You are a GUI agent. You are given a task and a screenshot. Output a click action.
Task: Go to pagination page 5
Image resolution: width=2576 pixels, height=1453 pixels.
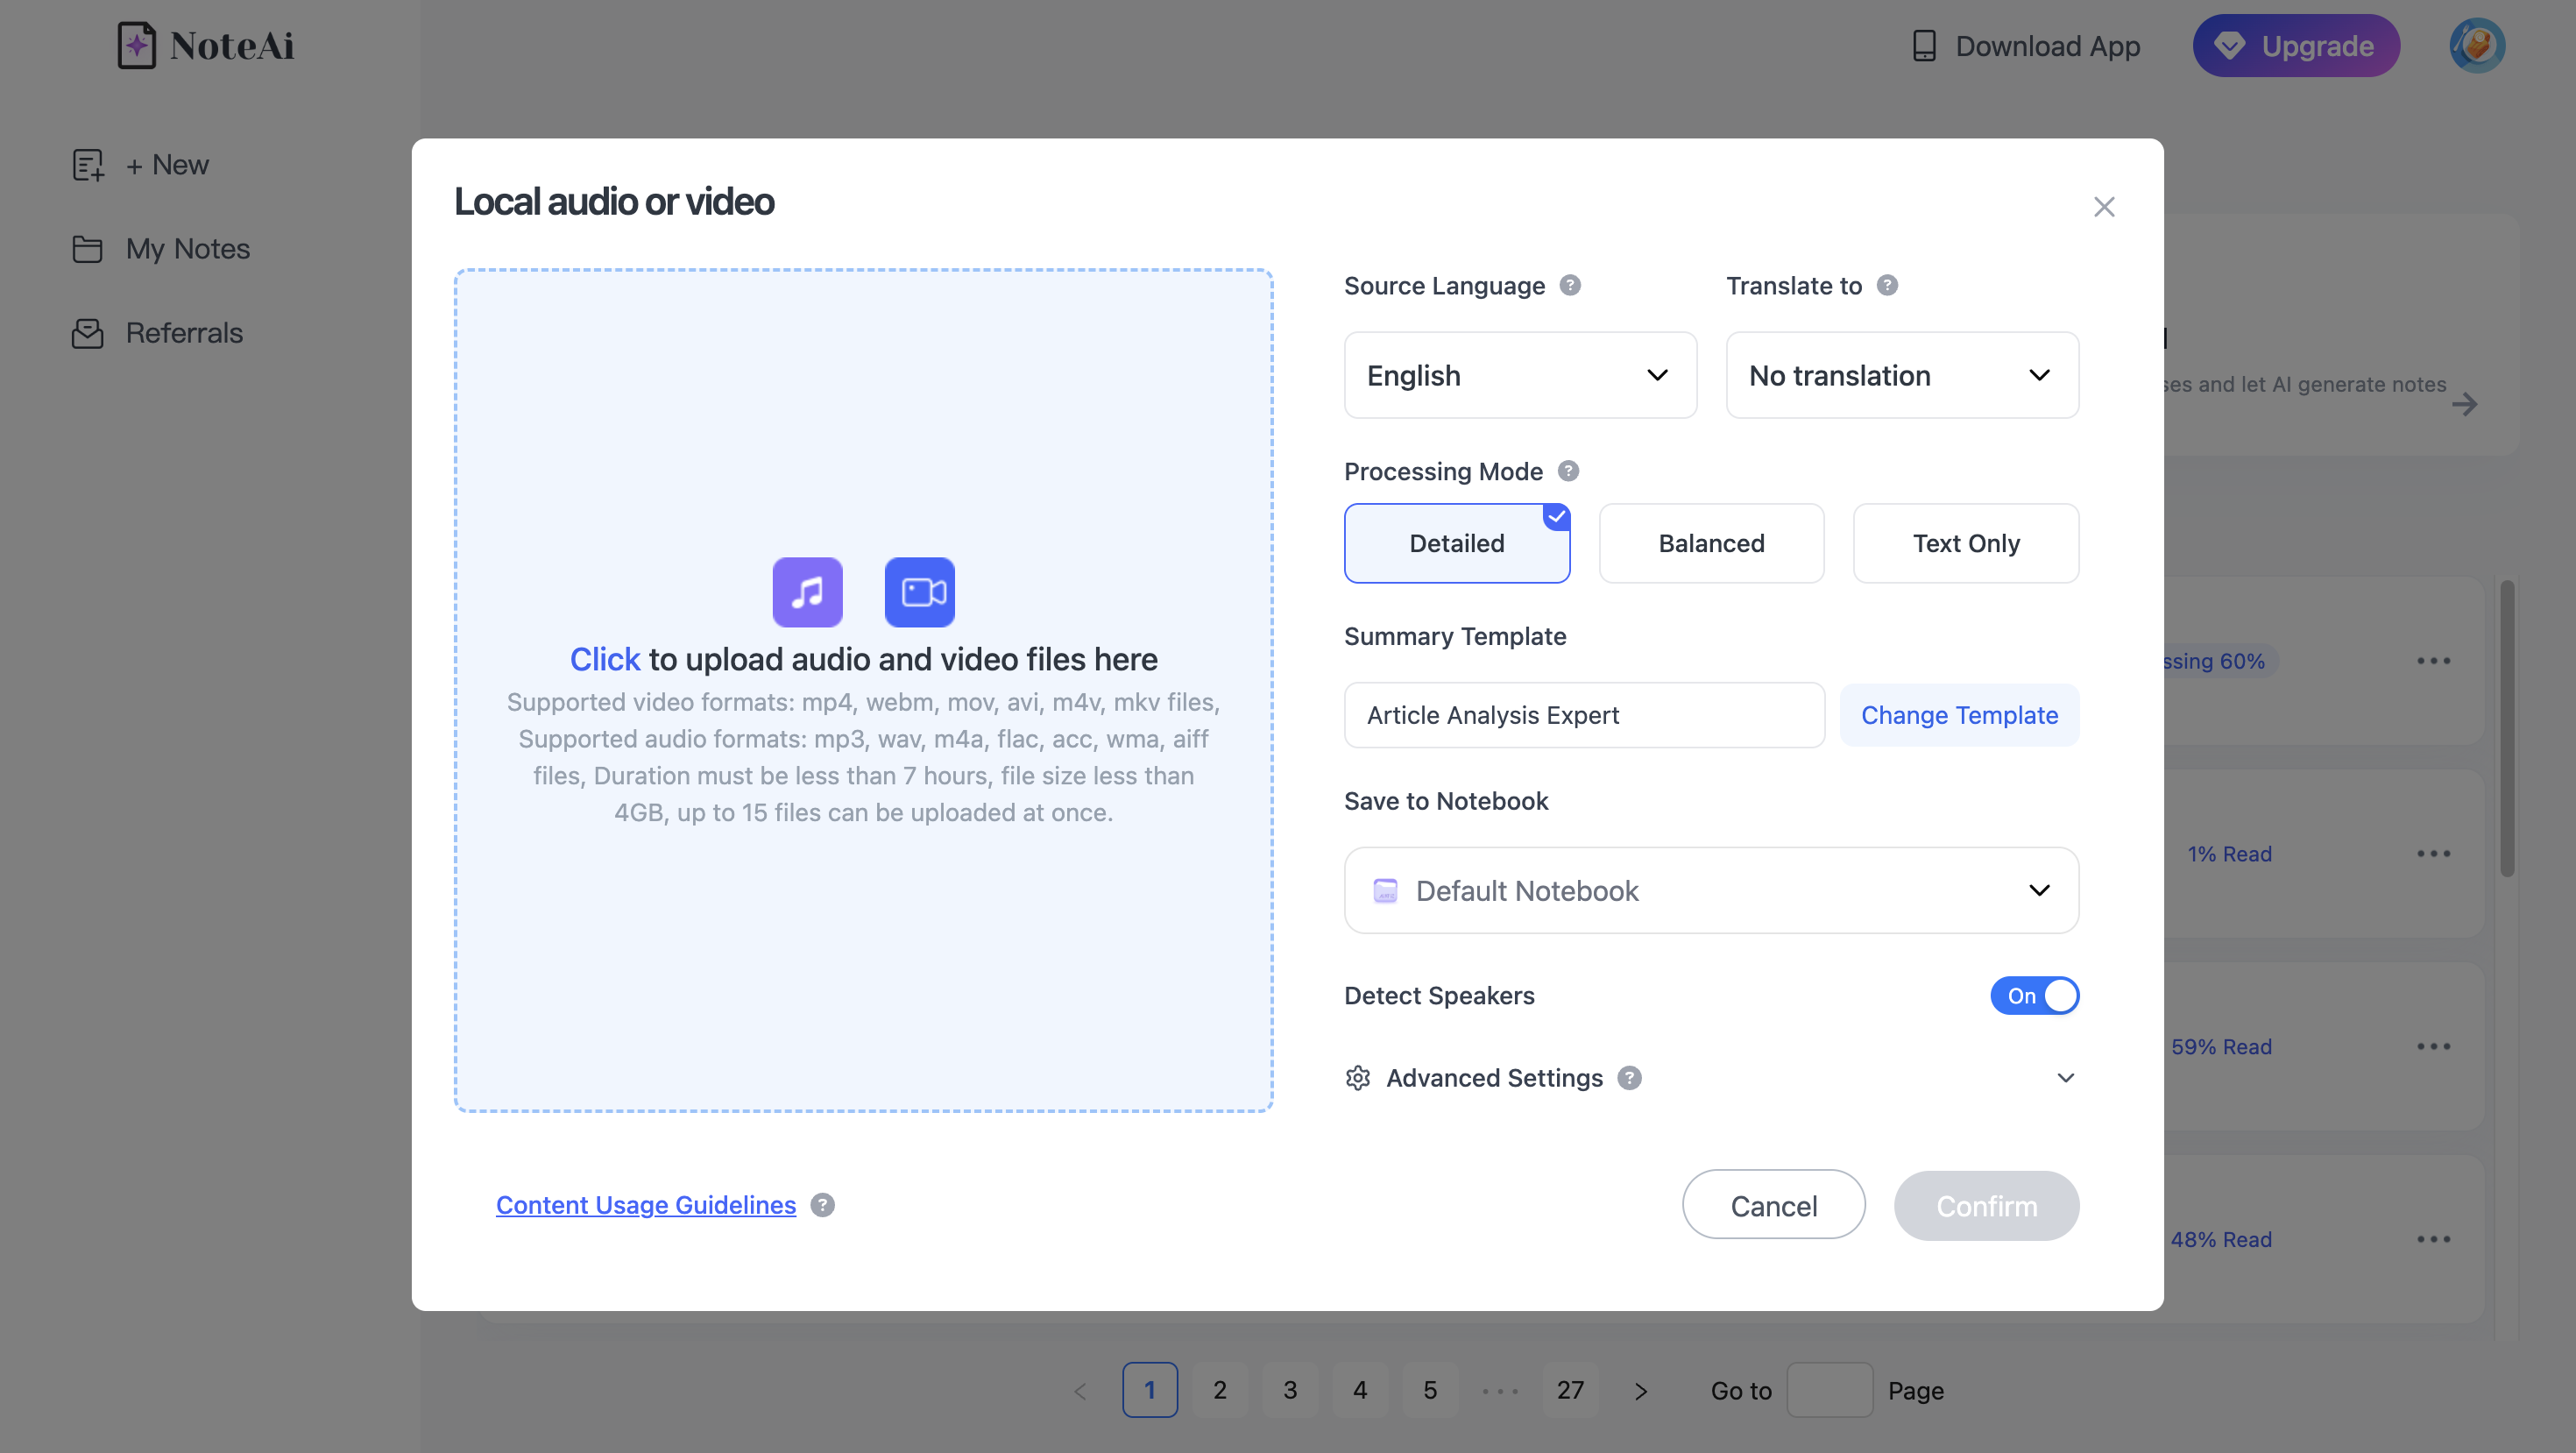coord(1430,1390)
